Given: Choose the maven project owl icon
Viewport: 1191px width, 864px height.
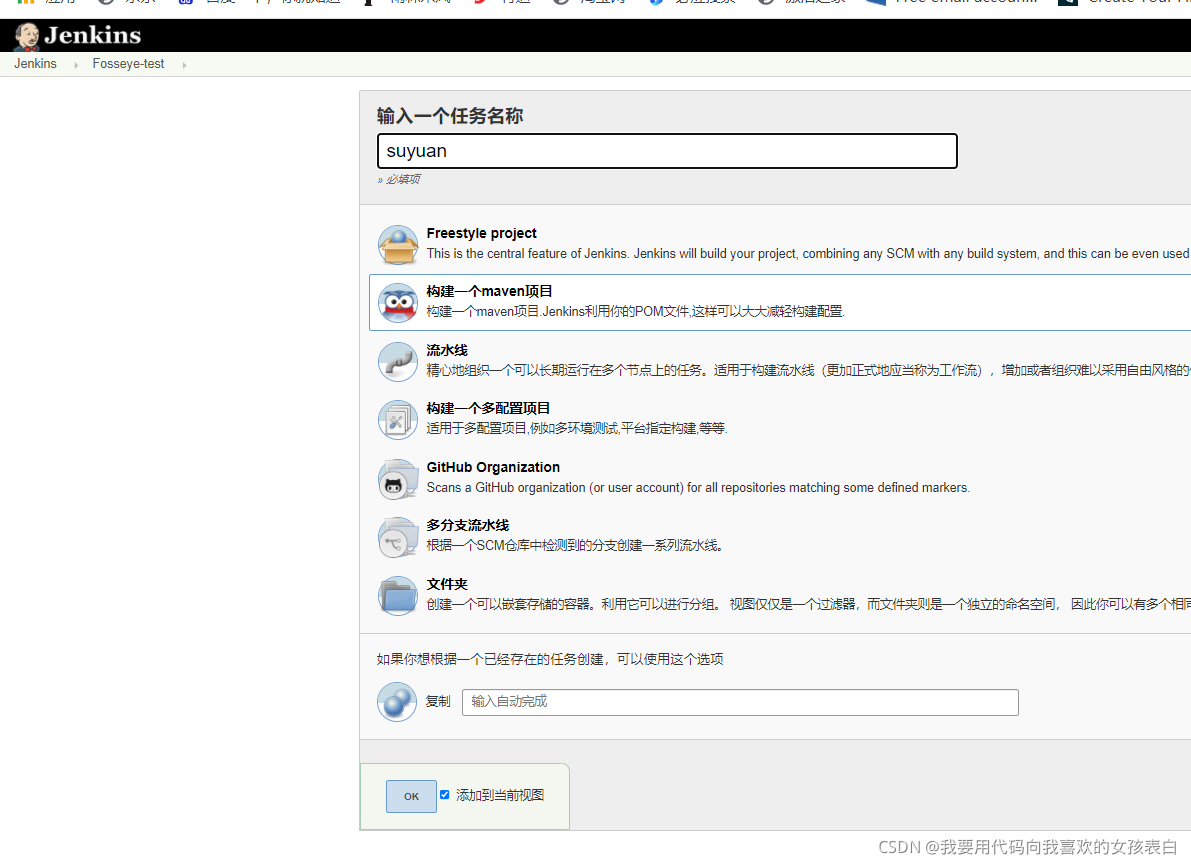Looking at the screenshot, I should click(398, 302).
